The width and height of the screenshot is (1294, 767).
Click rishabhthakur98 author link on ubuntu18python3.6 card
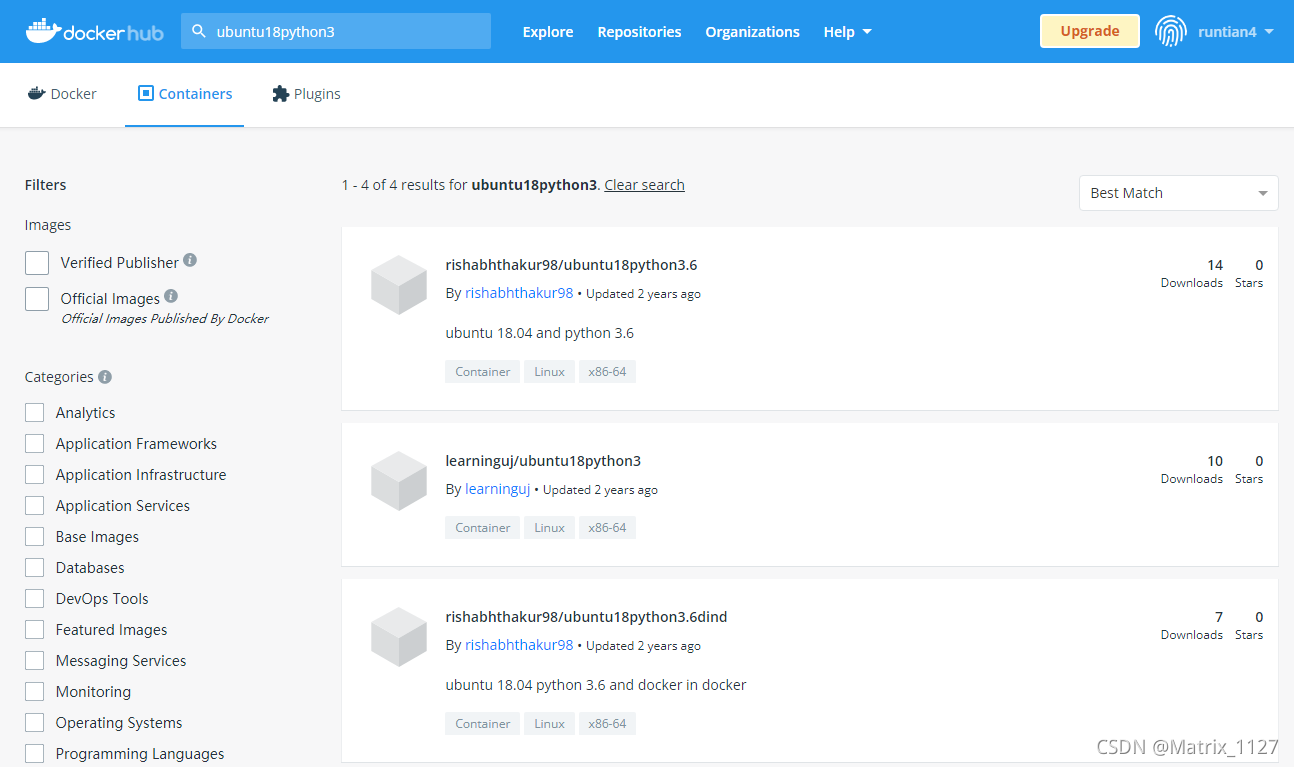[519, 293]
